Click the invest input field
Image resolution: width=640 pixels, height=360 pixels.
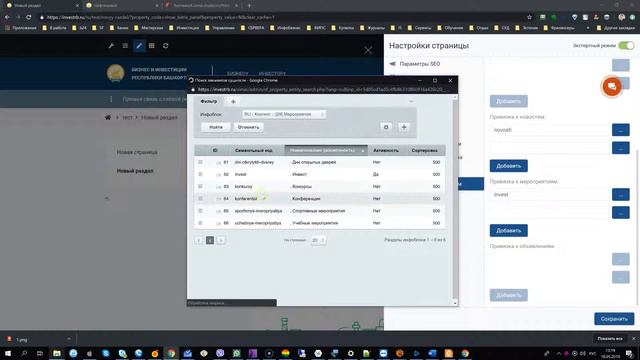point(549,195)
